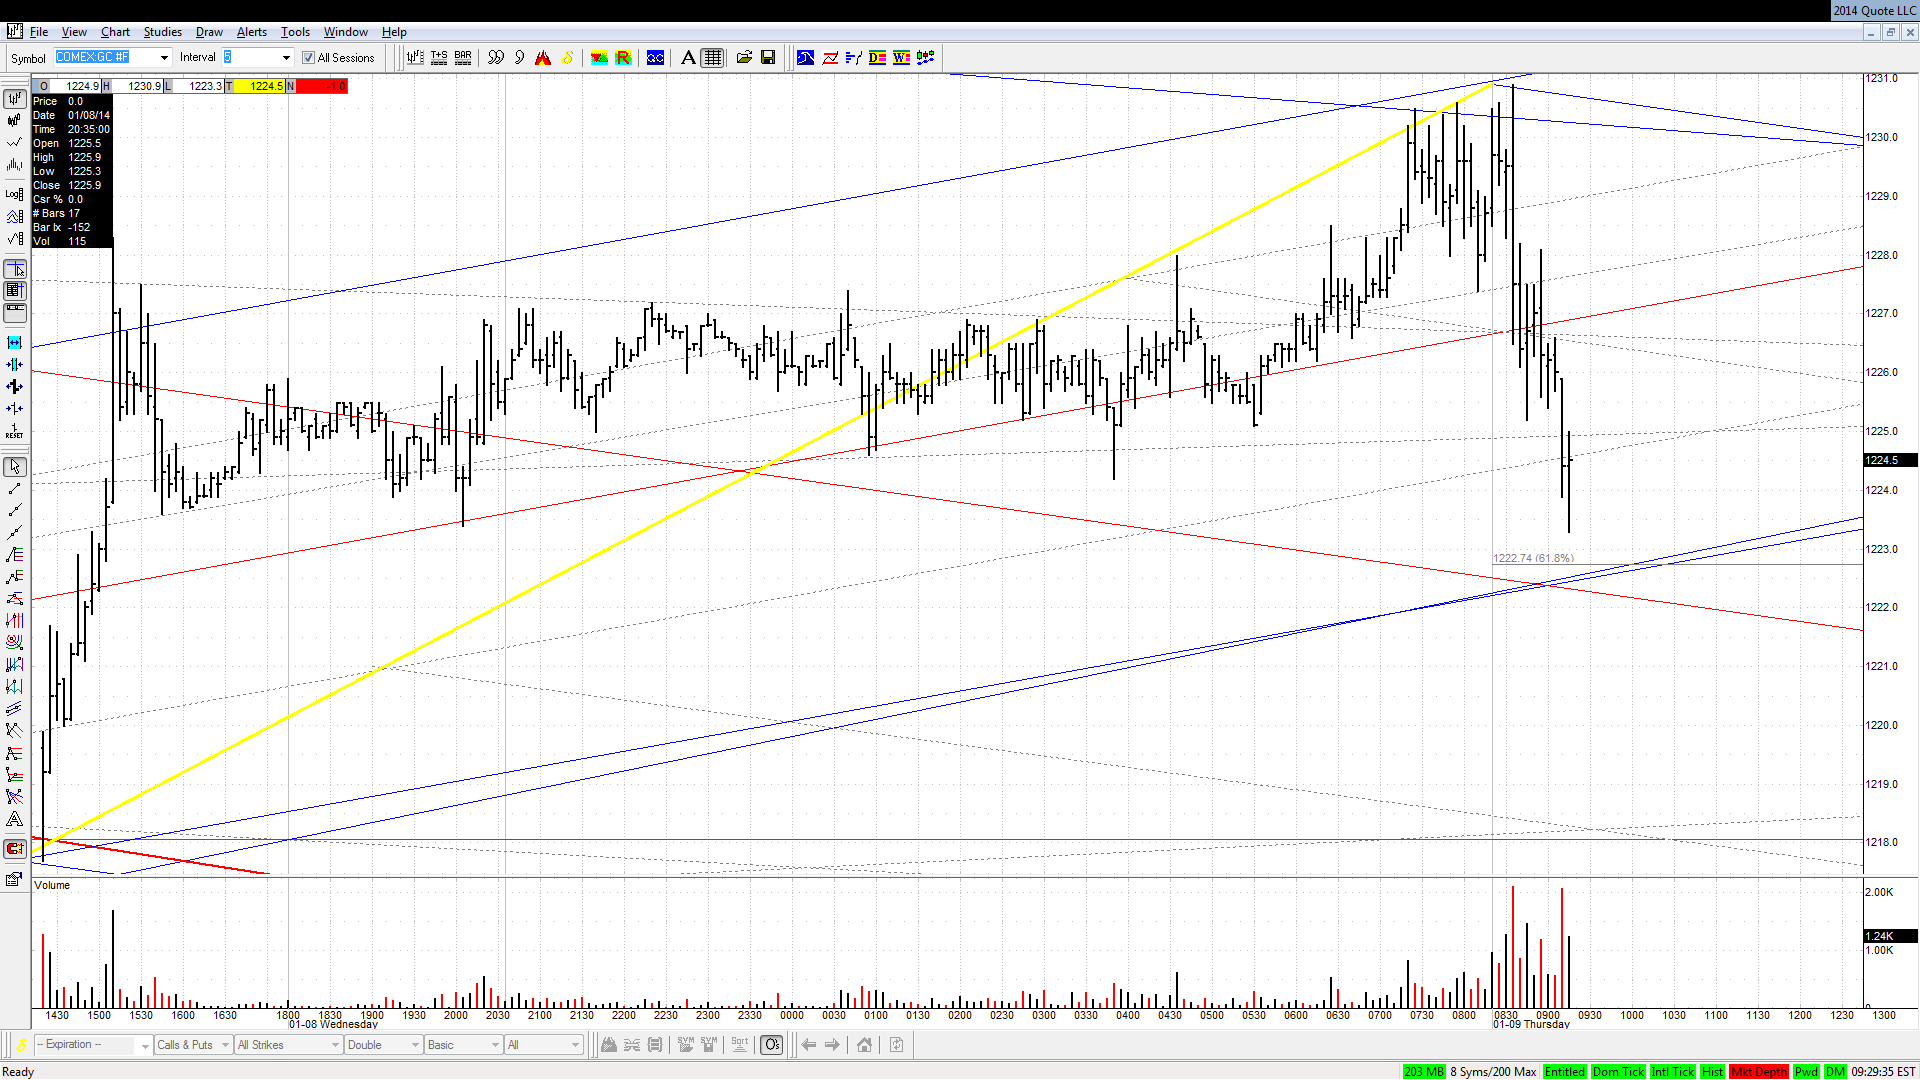Screen dimensions: 1920x1080
Task: Expand the Interval dropdown
Action: click(x=286, y=58)
